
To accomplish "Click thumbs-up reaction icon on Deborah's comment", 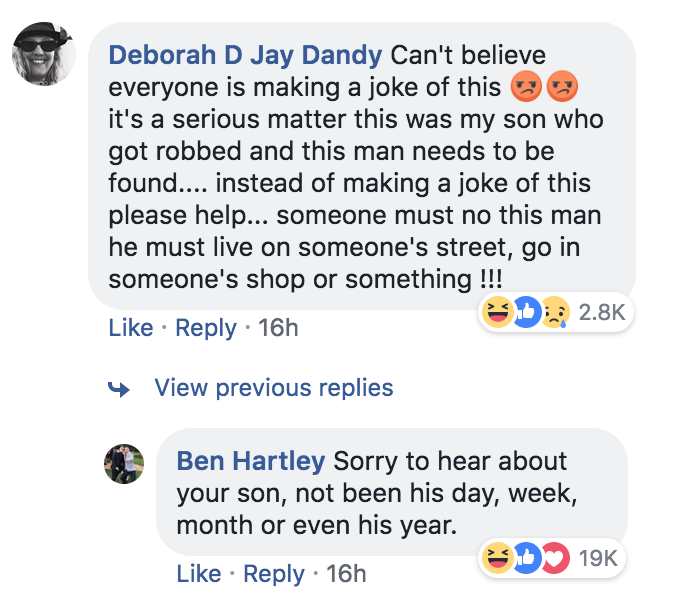I will pyautogui.click(x=525, y=313).
